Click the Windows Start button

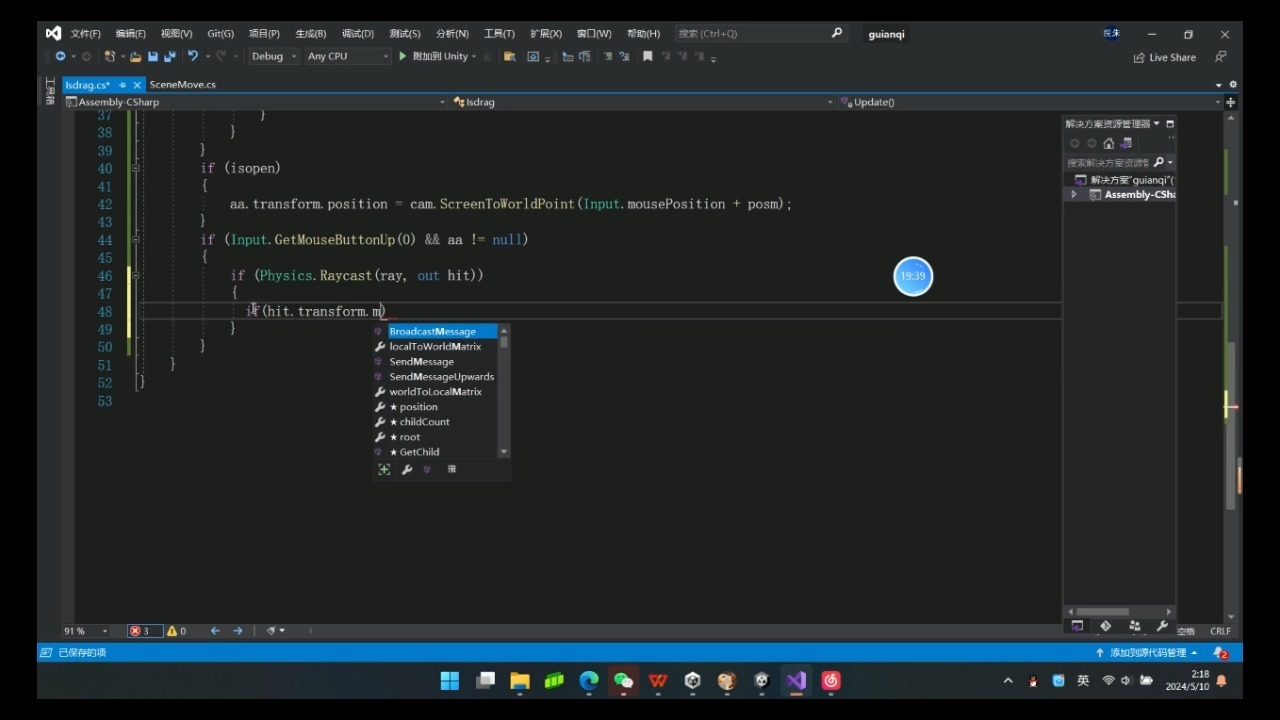coord(450,681)
